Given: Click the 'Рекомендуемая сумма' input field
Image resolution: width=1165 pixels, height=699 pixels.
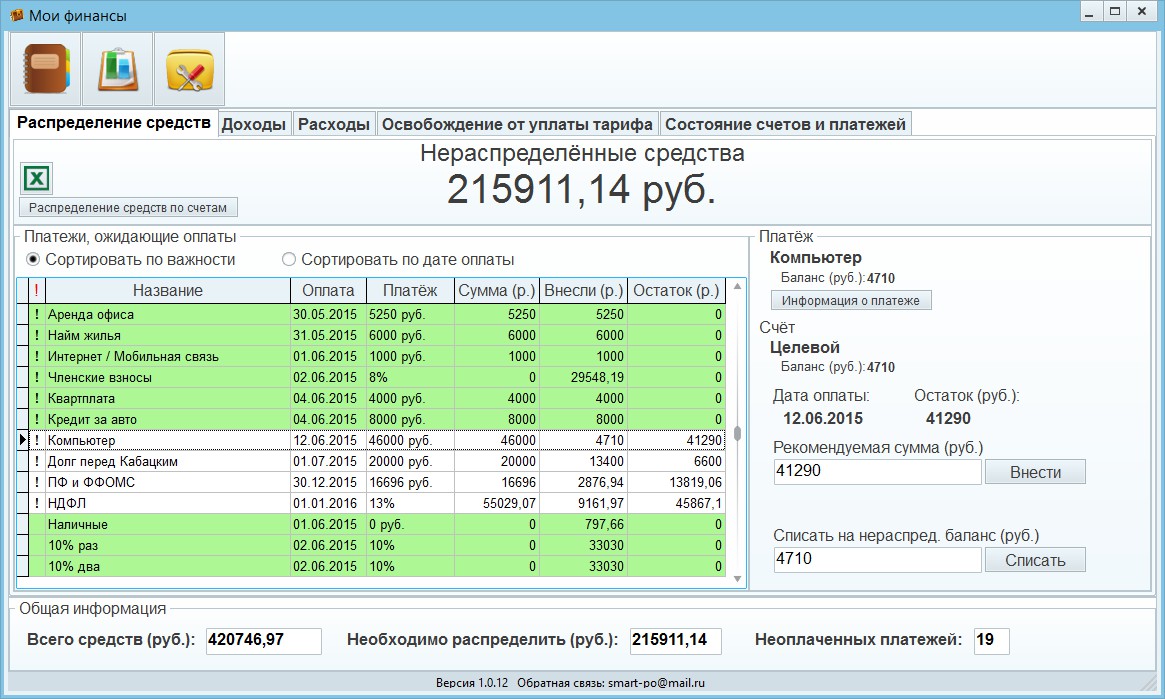Looking at the screenshot, I should coord(877,472).
